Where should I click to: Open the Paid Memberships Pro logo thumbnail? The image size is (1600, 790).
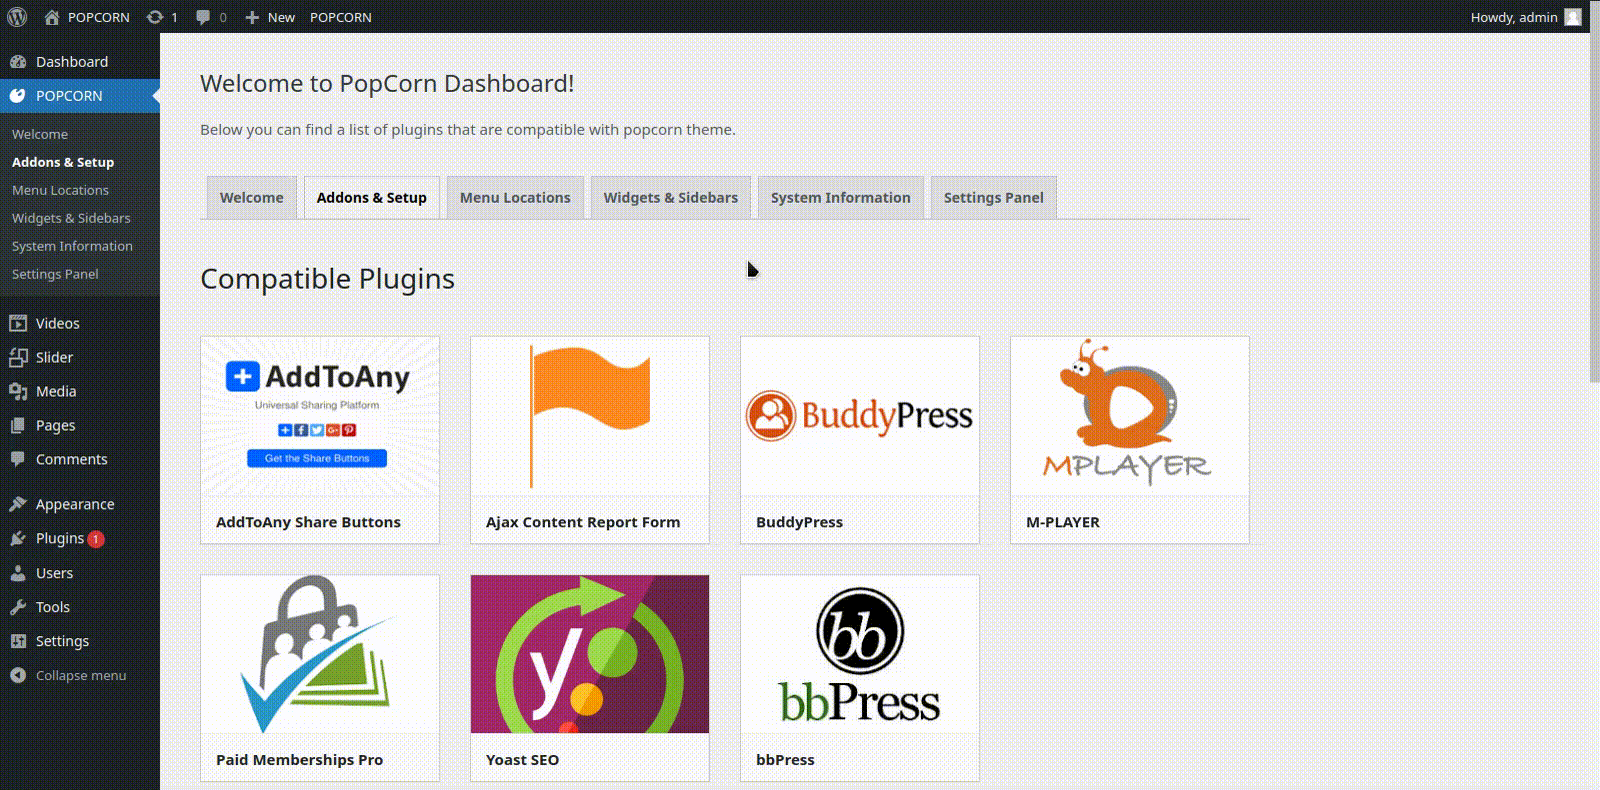(x=320, y=654)
